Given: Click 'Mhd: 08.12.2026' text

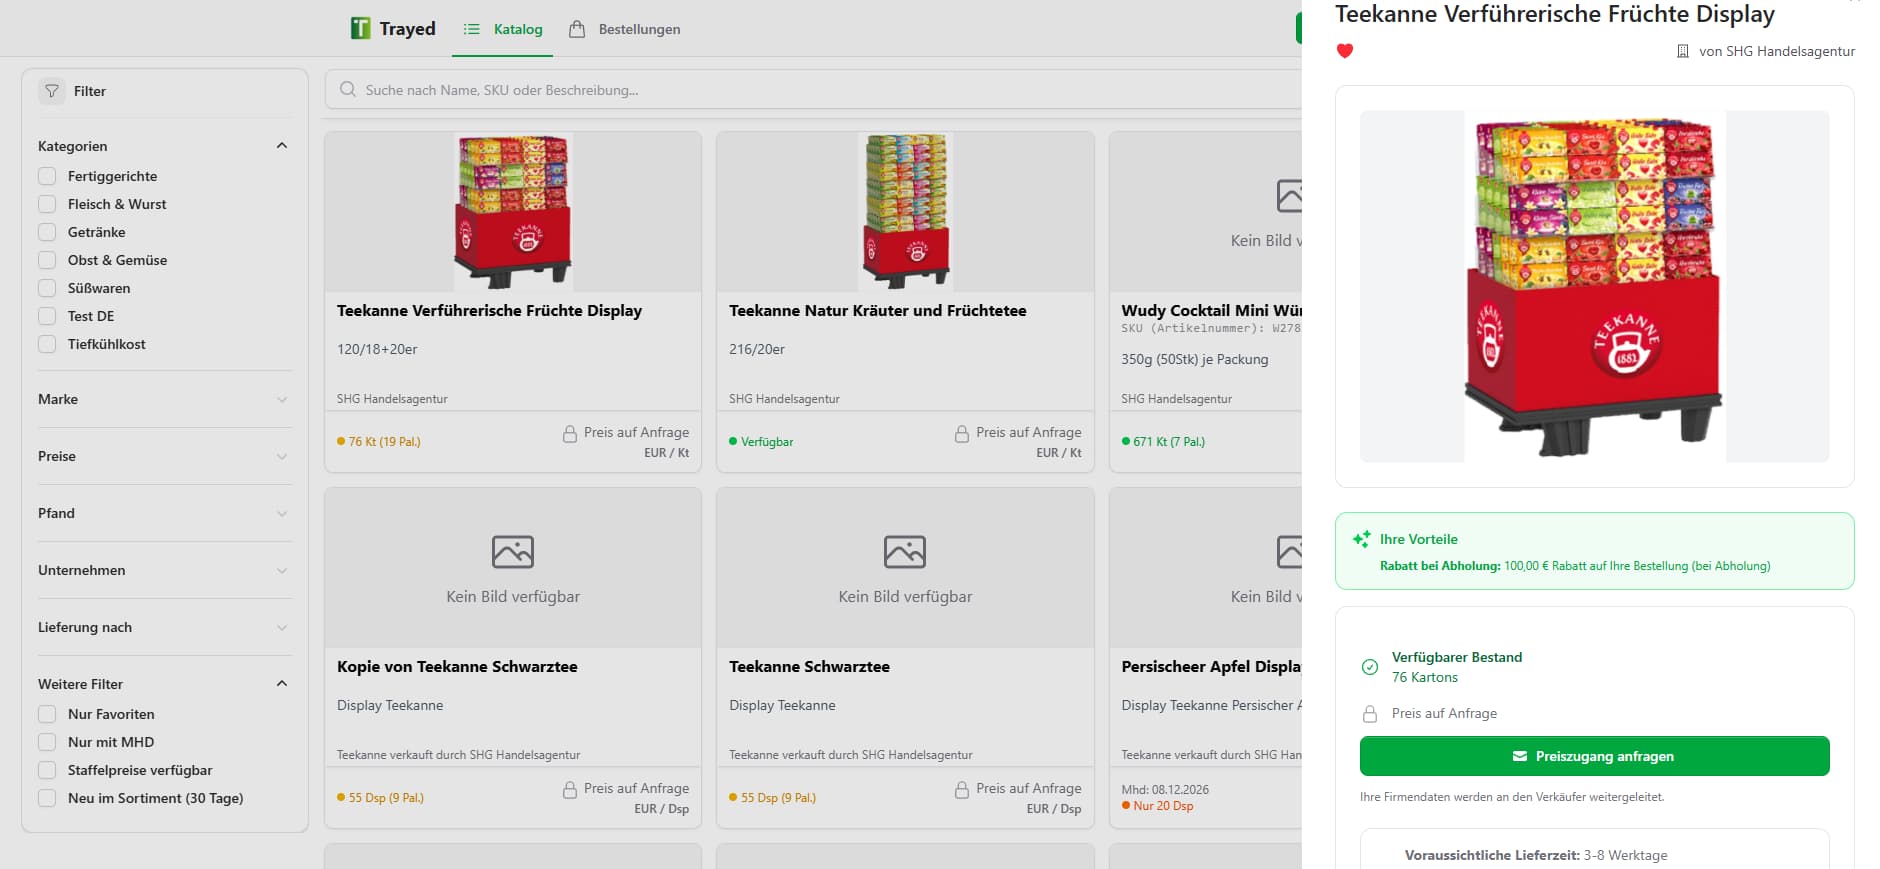Looking at the screenshot, I should tap(1165, 790).
